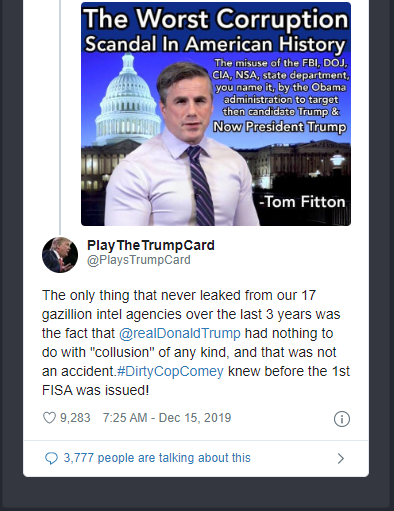The image size is (394, 511).
Task: Click the 9,283 likes count
Action: [75, 418]
